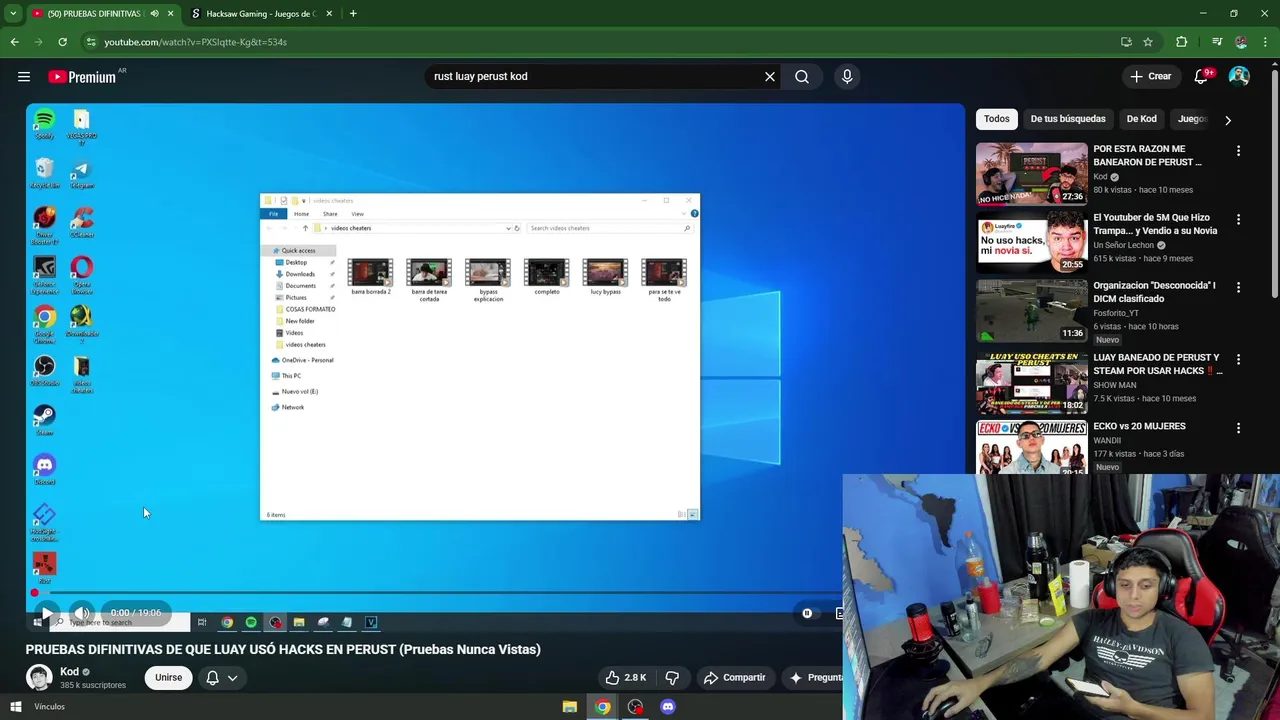This screenshot has height=720, width=1280.
Task: Open File Explorer on taskbar
Action: point(569,707)
